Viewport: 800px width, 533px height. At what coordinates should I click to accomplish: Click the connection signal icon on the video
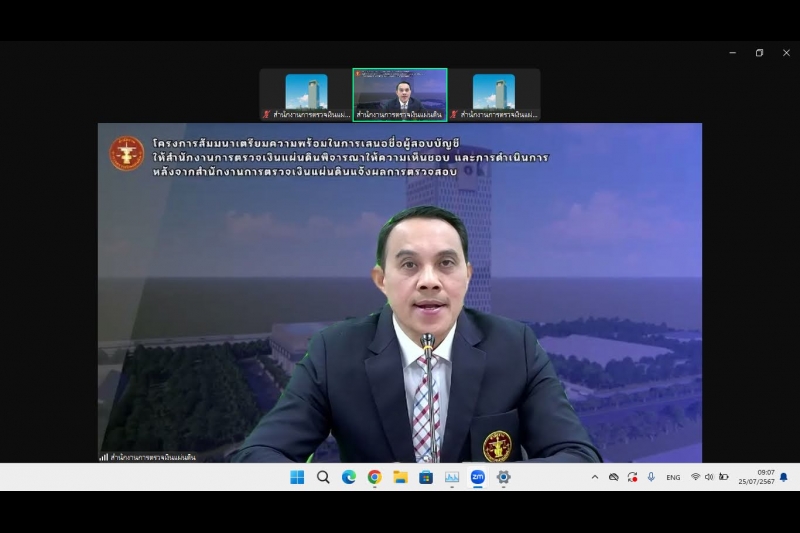[x=104, y=457]
